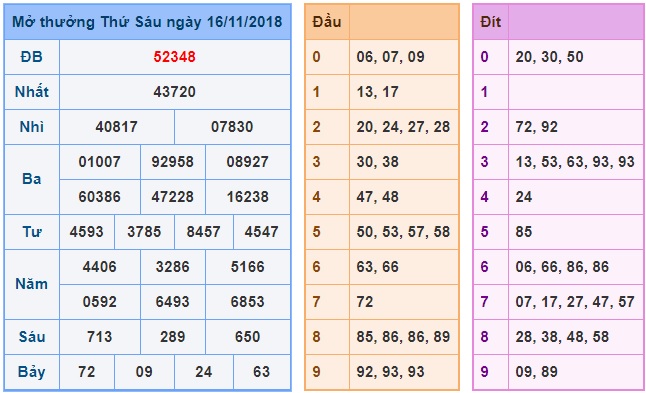Screen dimensions: 646x393
Task: Select Đầu row 2 values 20, 24, 27, 28
Action: coord(403,127)
